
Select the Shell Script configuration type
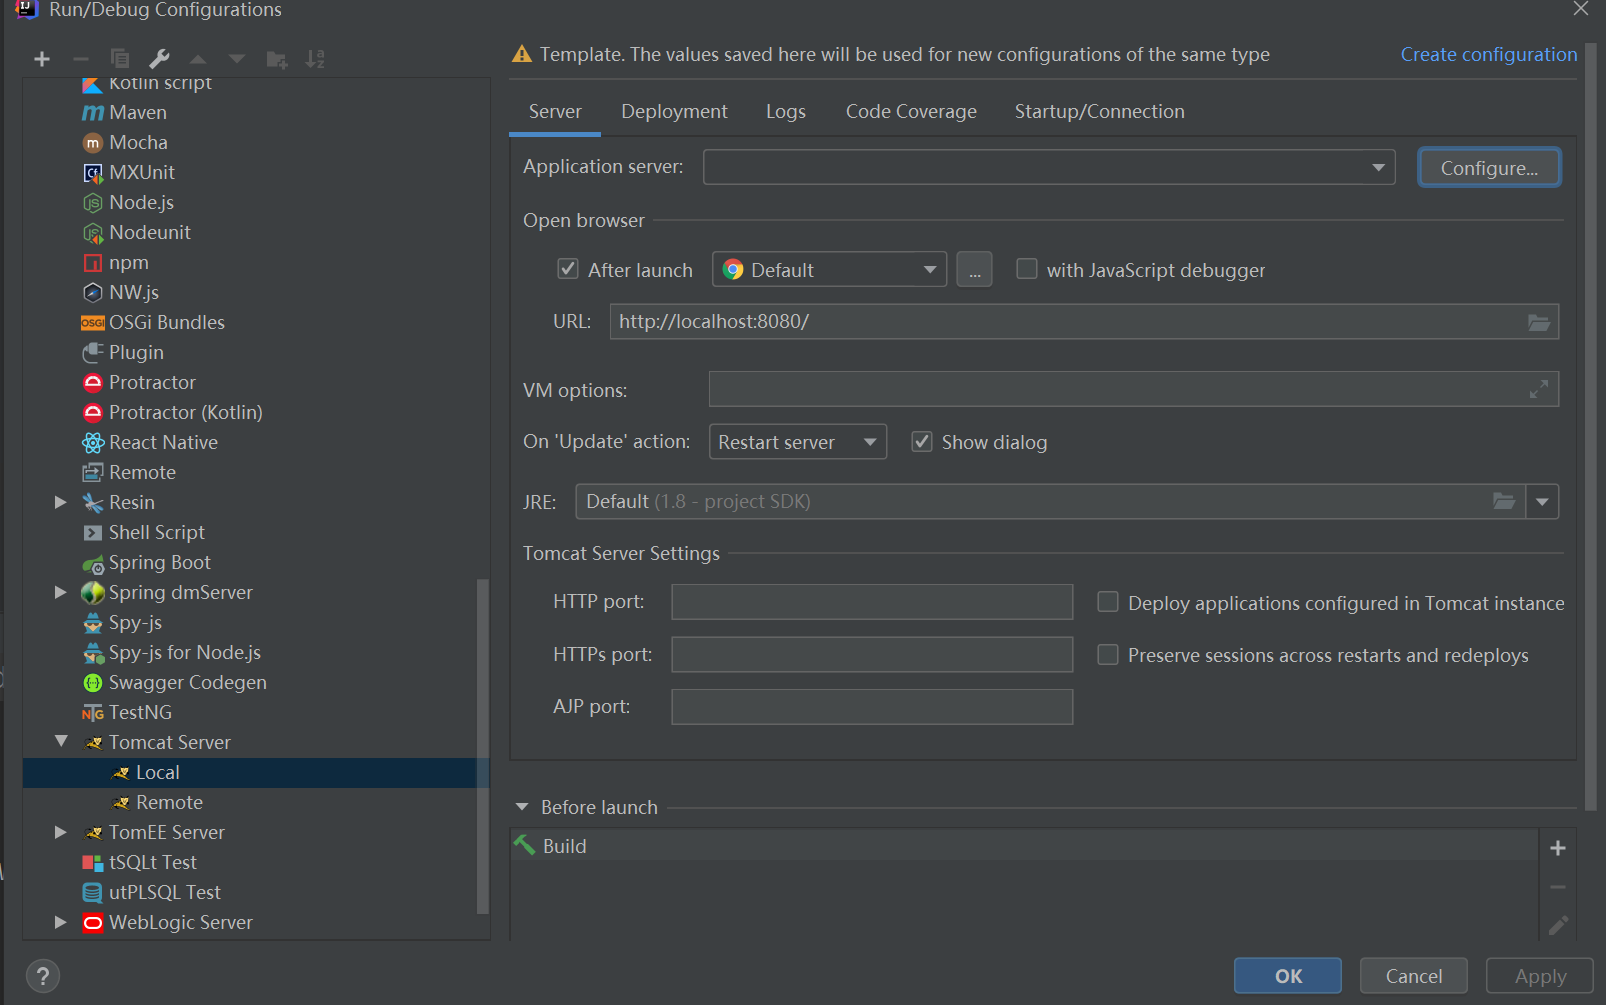coord(156,532)
